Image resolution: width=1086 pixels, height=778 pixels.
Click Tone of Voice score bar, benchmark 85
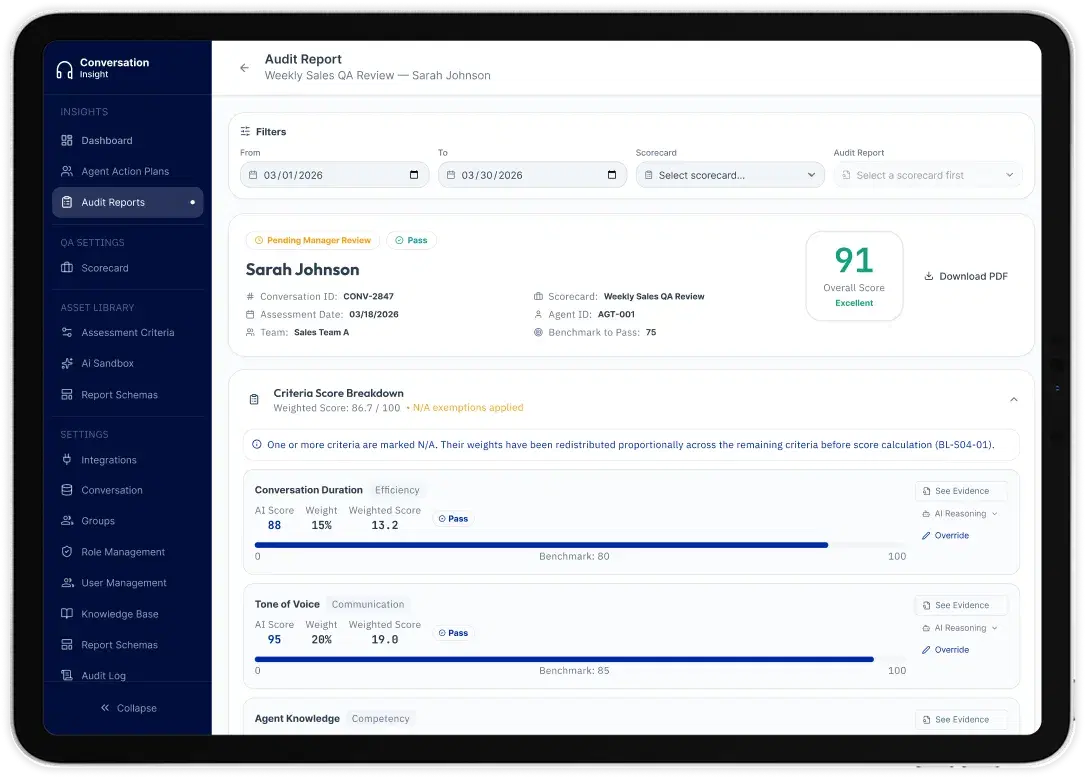580,660
